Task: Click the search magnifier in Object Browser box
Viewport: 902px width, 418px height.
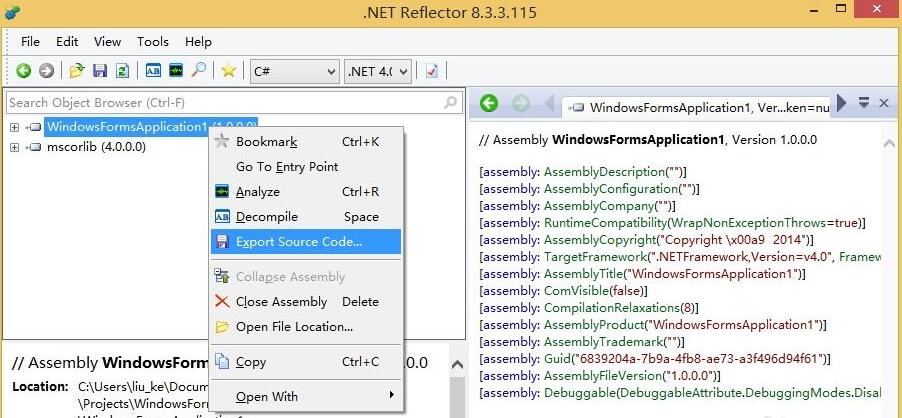Action: [x=450, y=103]
